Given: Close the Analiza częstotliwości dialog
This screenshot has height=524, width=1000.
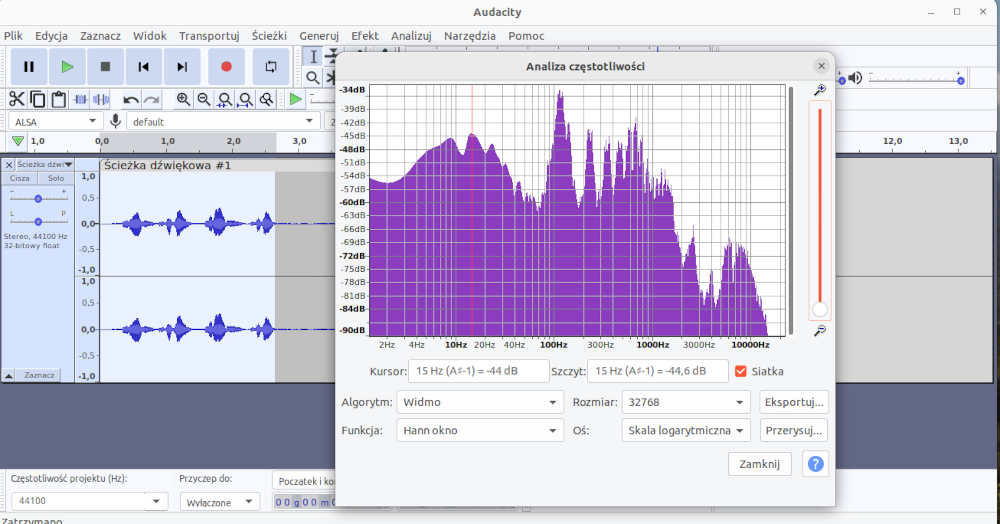Looking at the screenshot, I should click(x=821, y=66).
